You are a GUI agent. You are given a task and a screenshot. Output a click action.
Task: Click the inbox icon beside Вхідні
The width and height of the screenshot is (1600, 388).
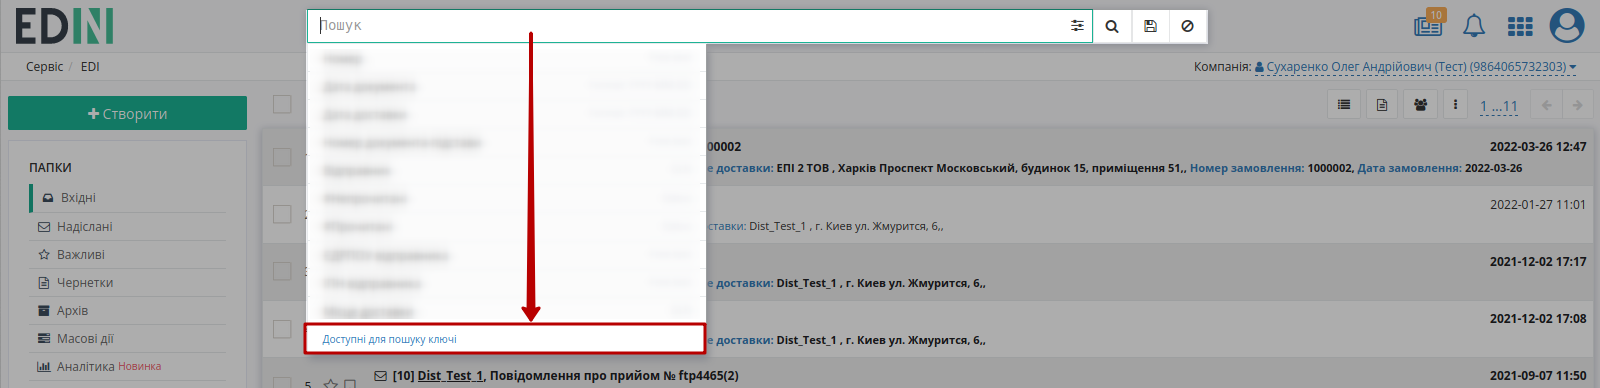pos(48,198)
